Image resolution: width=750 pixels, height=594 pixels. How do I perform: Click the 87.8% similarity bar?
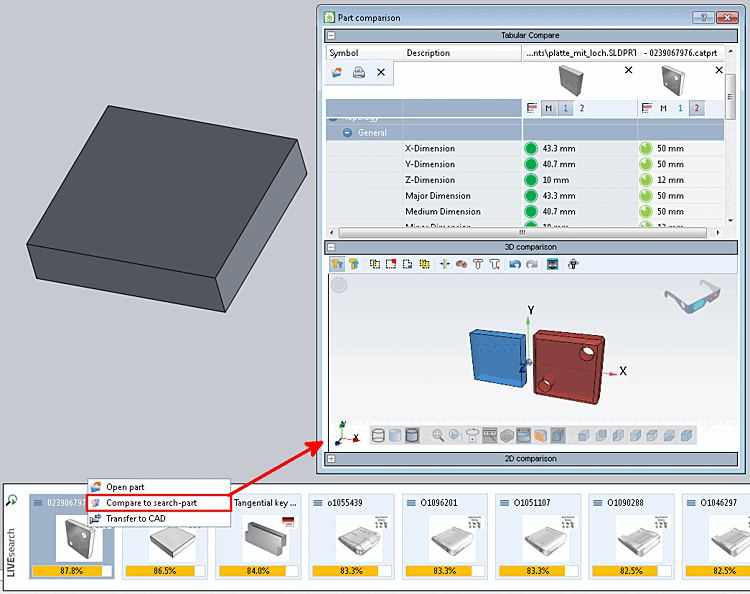pos(72,571)
